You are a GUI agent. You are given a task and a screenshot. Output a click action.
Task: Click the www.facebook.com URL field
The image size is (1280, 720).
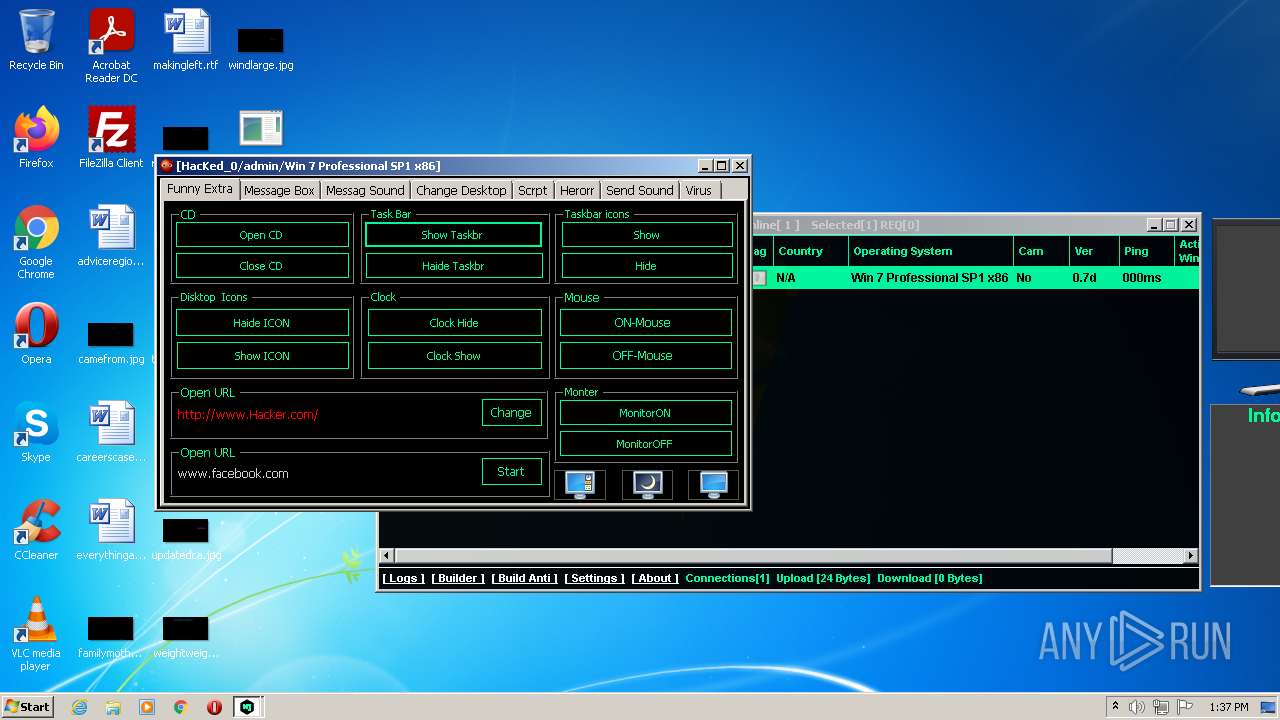point(327,473)
